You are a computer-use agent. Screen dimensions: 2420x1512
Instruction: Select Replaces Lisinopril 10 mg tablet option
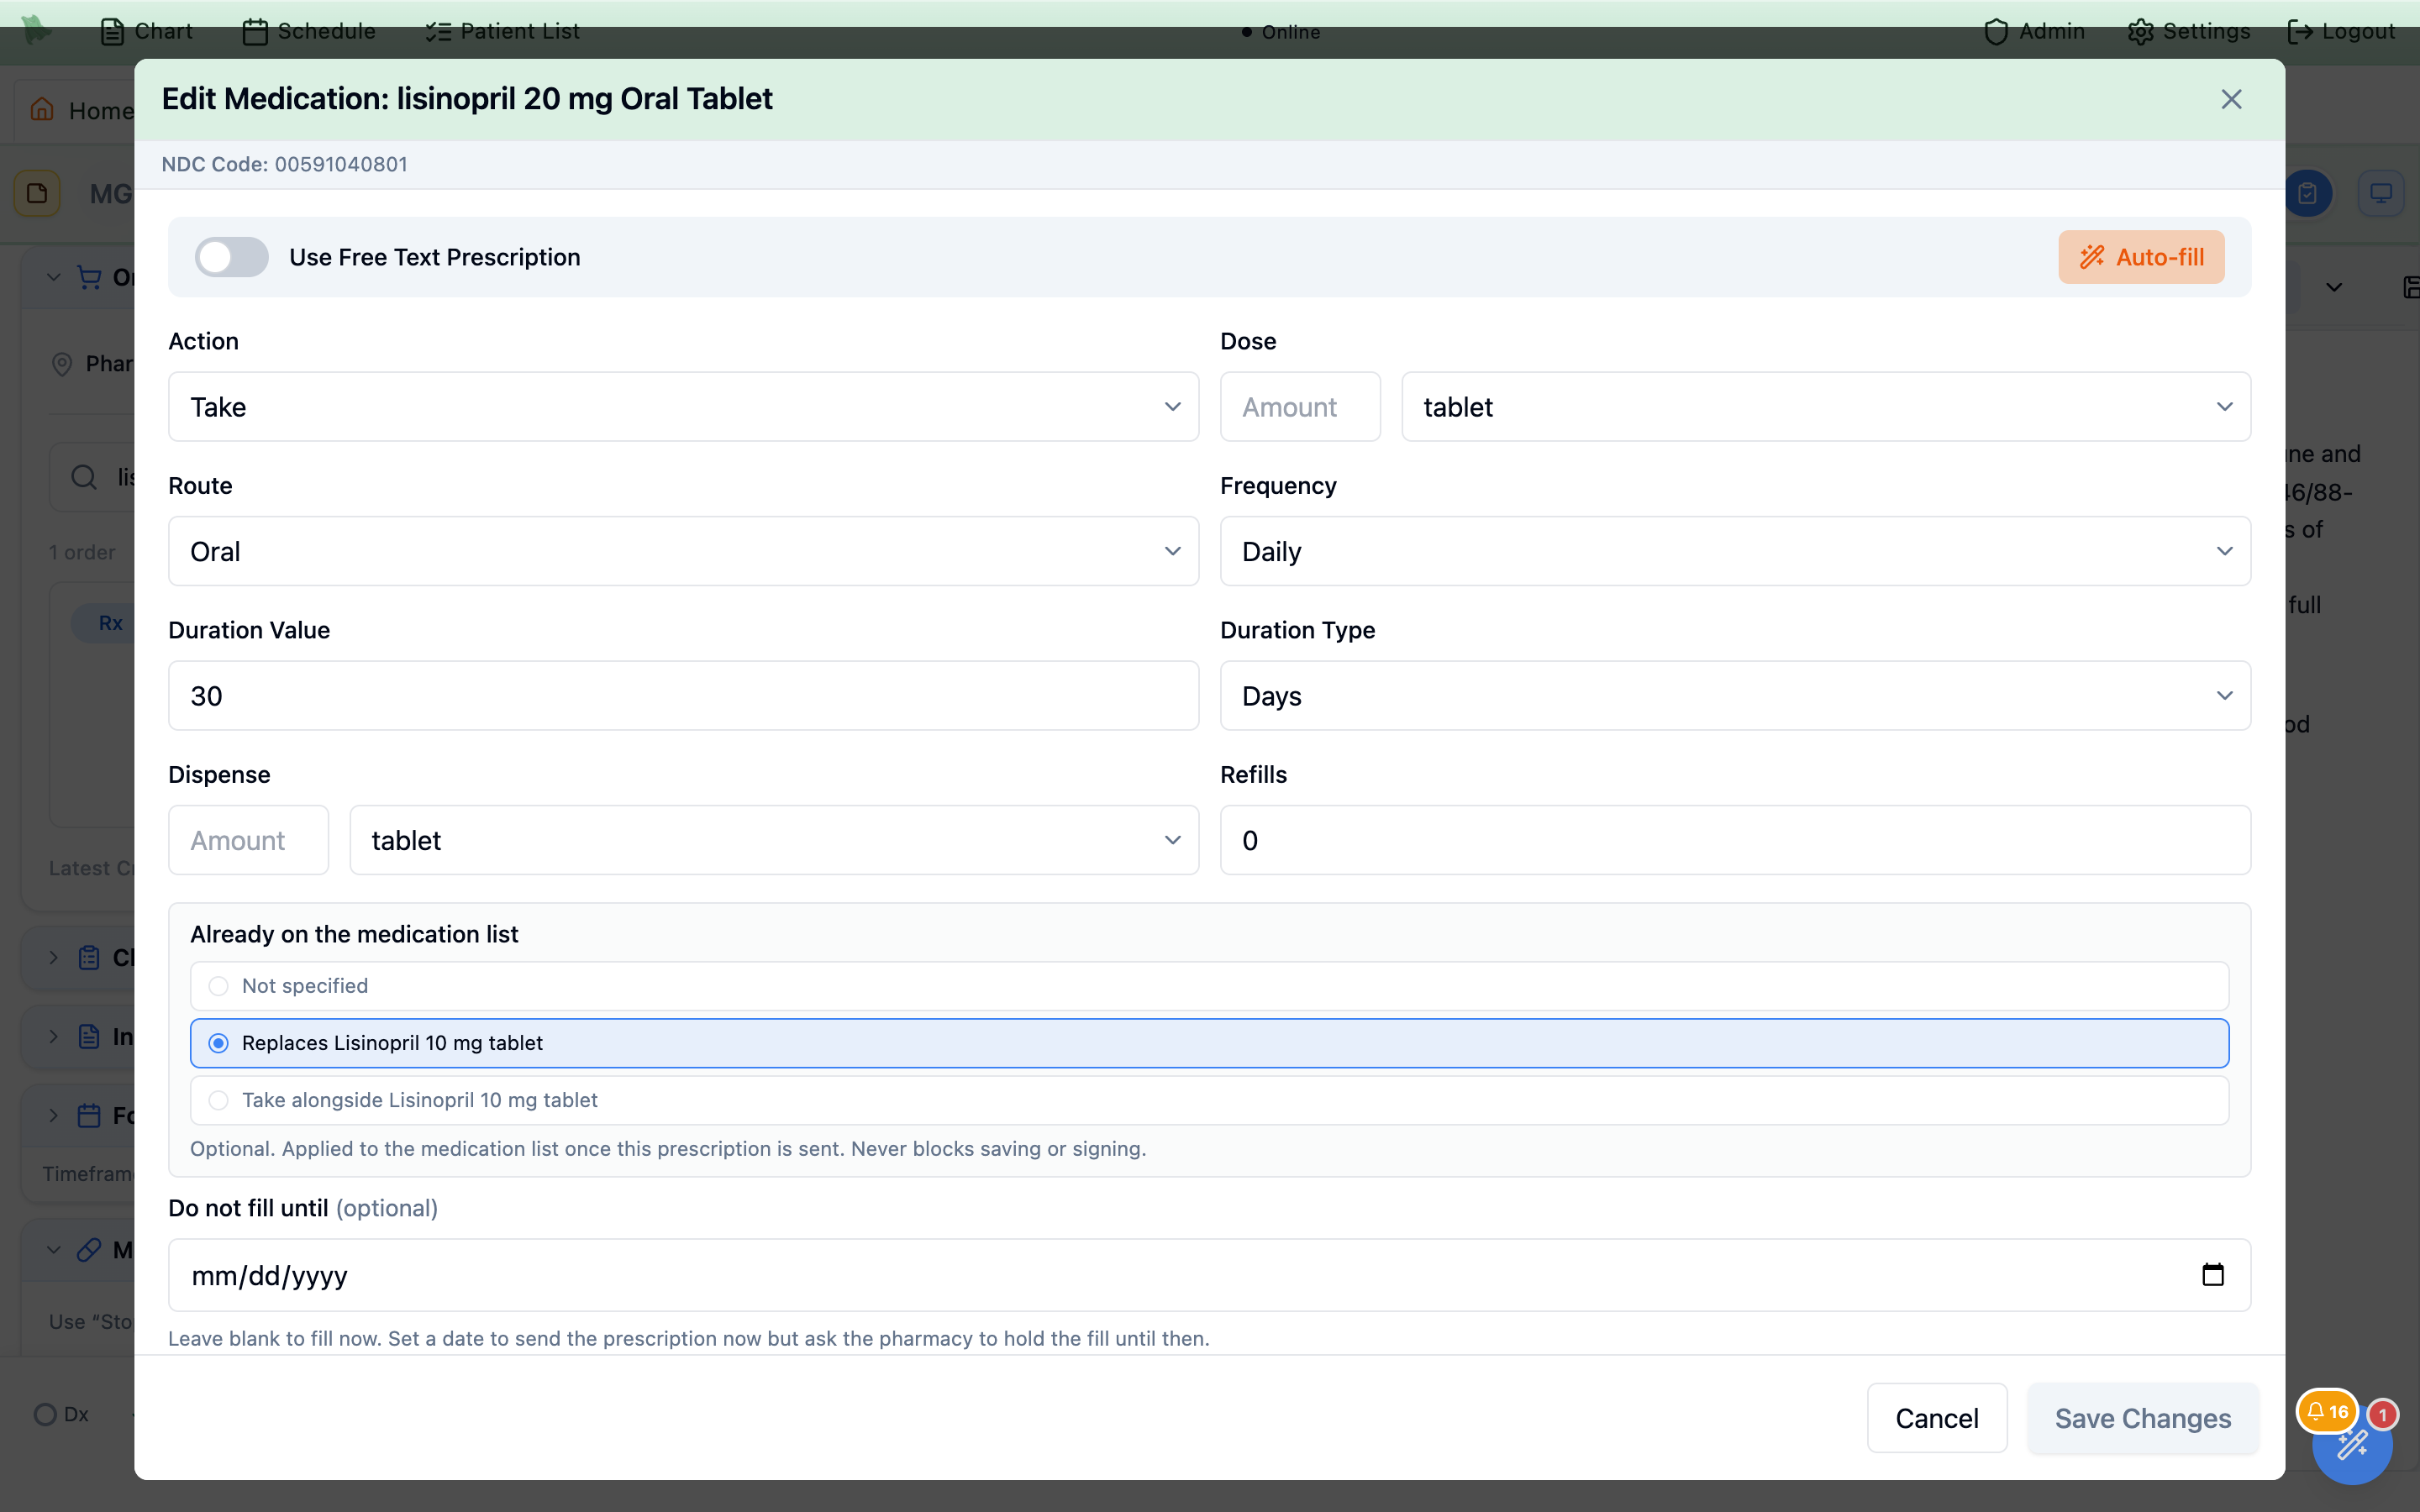pos(1209,1043)
